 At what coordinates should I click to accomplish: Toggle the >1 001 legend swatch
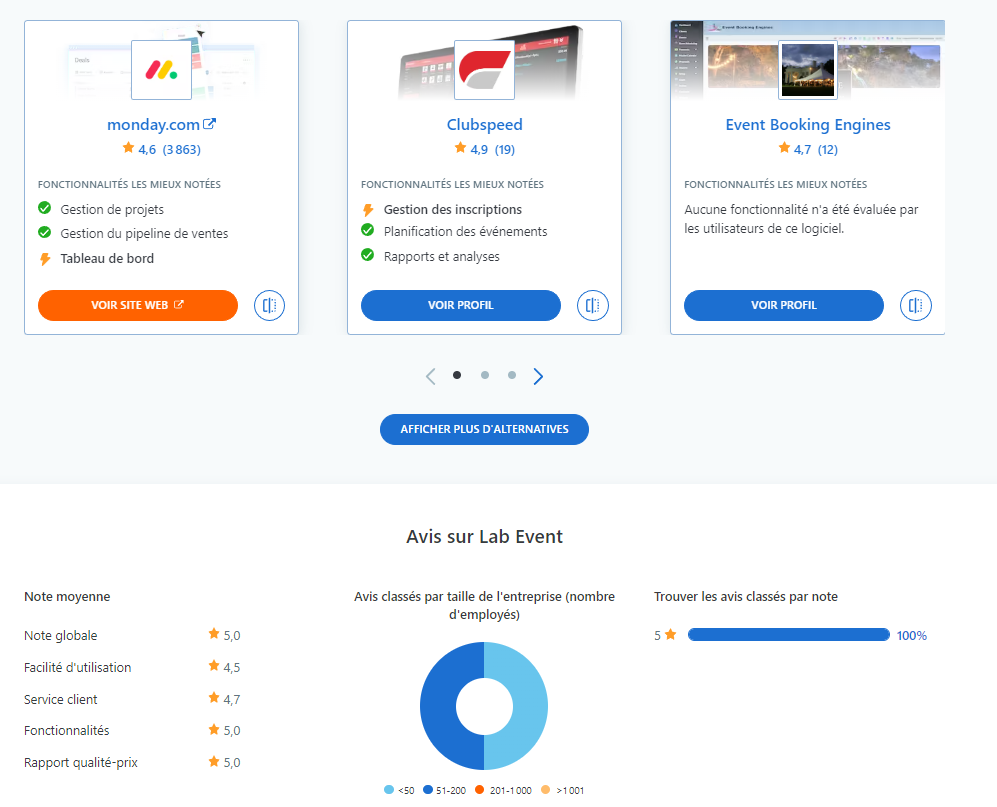click(545, 790)
